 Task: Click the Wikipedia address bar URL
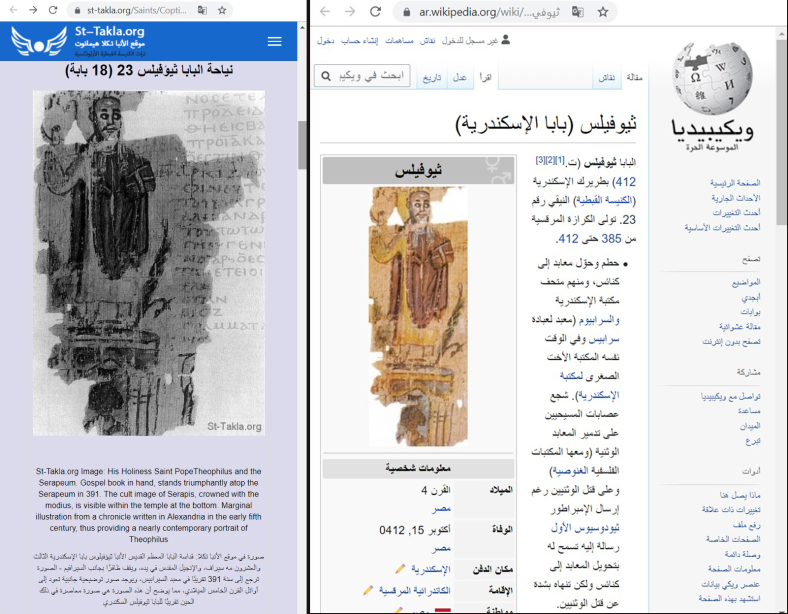[489, 12]
